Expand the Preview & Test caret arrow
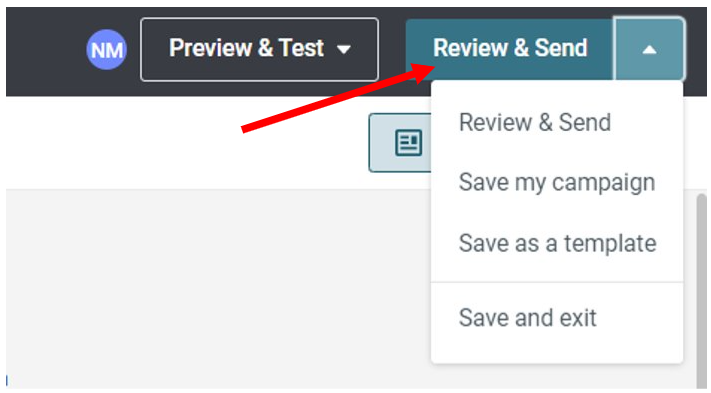The width and height of the screenshot is (711, 393). [x=344, y=49]
